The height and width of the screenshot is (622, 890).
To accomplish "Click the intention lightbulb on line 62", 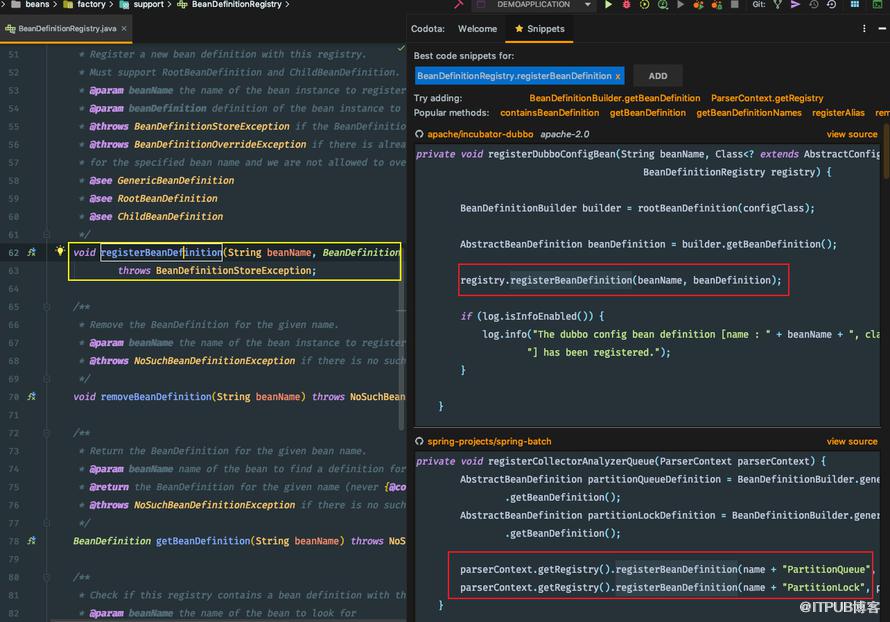I will (x=60, y=250).
